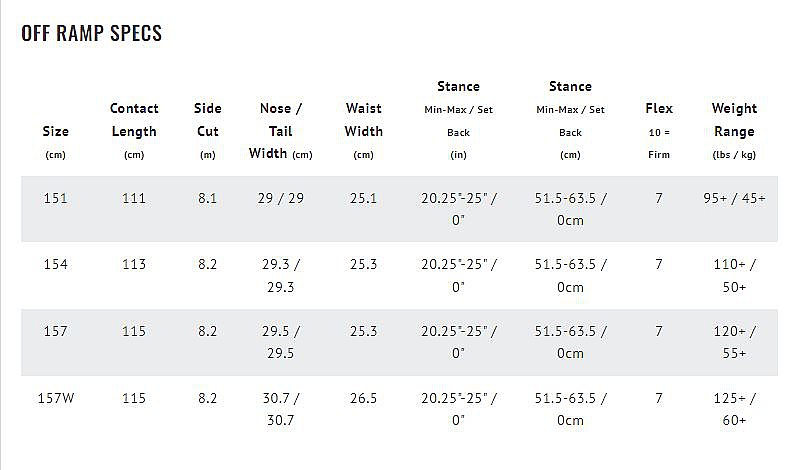The image size is (785, 470).
Task: Click the Weight Range column header
Action: click(734, 120)
